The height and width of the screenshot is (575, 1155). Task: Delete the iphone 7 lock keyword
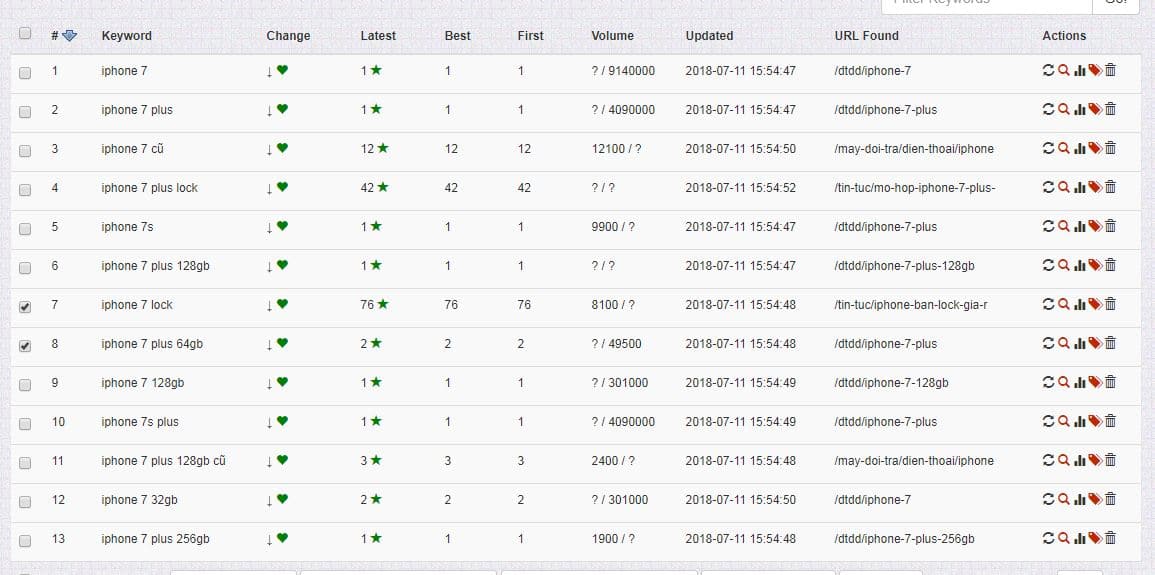pyautogui.click(x=1111, y=304)
